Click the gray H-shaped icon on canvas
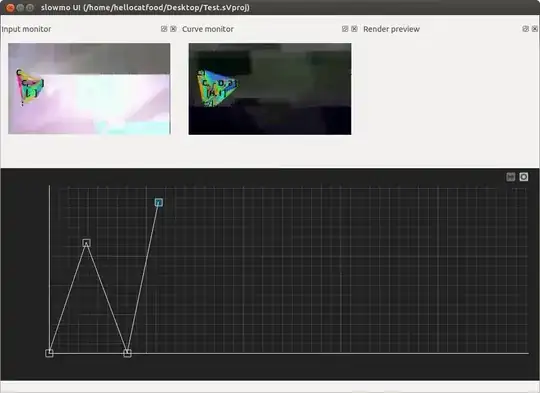 pyautogui.click(x=511, y=177)
